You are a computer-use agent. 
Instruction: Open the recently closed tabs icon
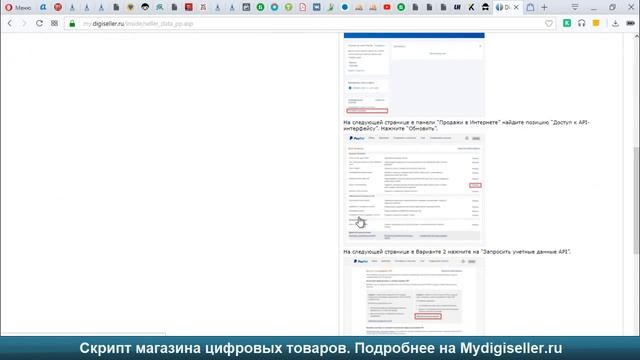530,7
